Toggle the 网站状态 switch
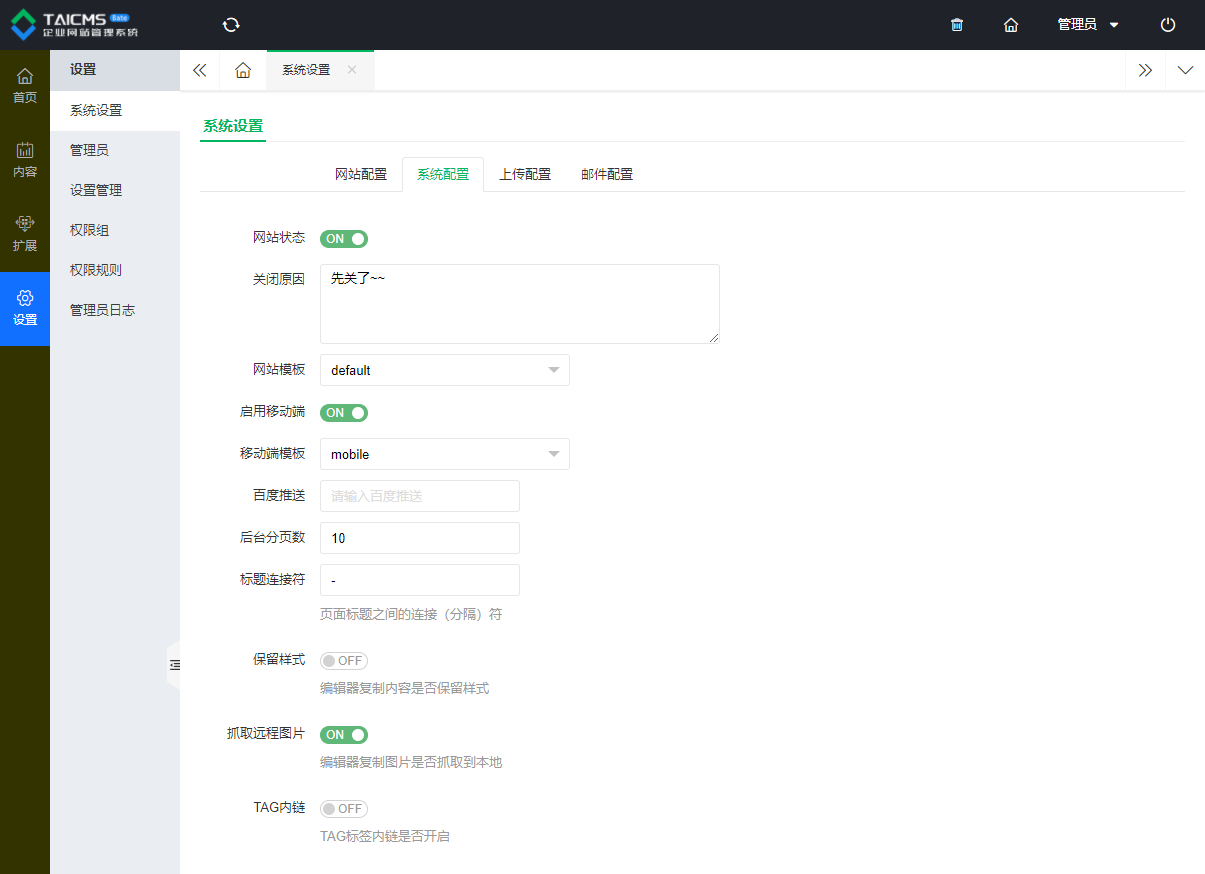 coord(344,239)
